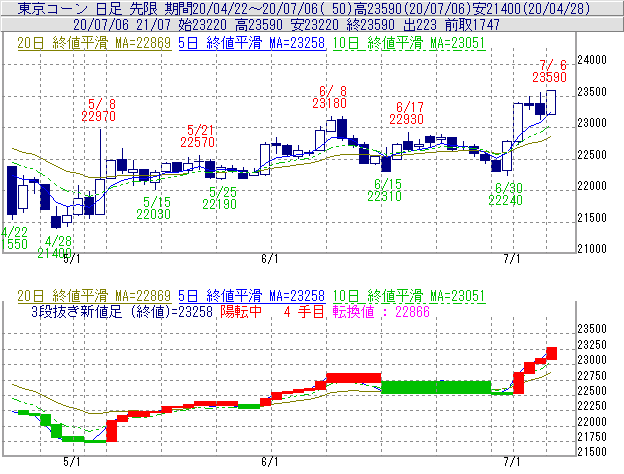624x474 pixels.
Task: Click the 21750 axis label
Action: click(x=592, y=437)
